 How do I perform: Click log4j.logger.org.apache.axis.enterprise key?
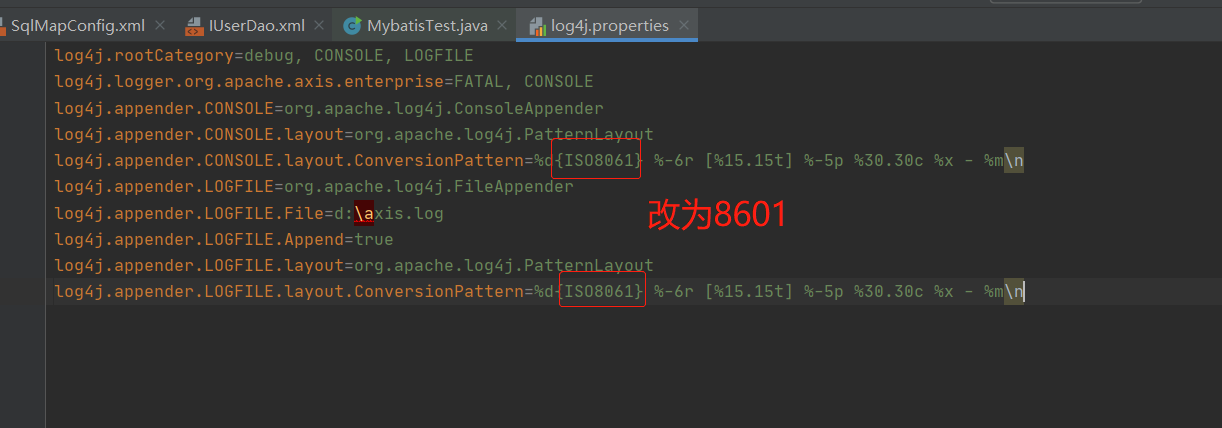[x=249, y=82]
